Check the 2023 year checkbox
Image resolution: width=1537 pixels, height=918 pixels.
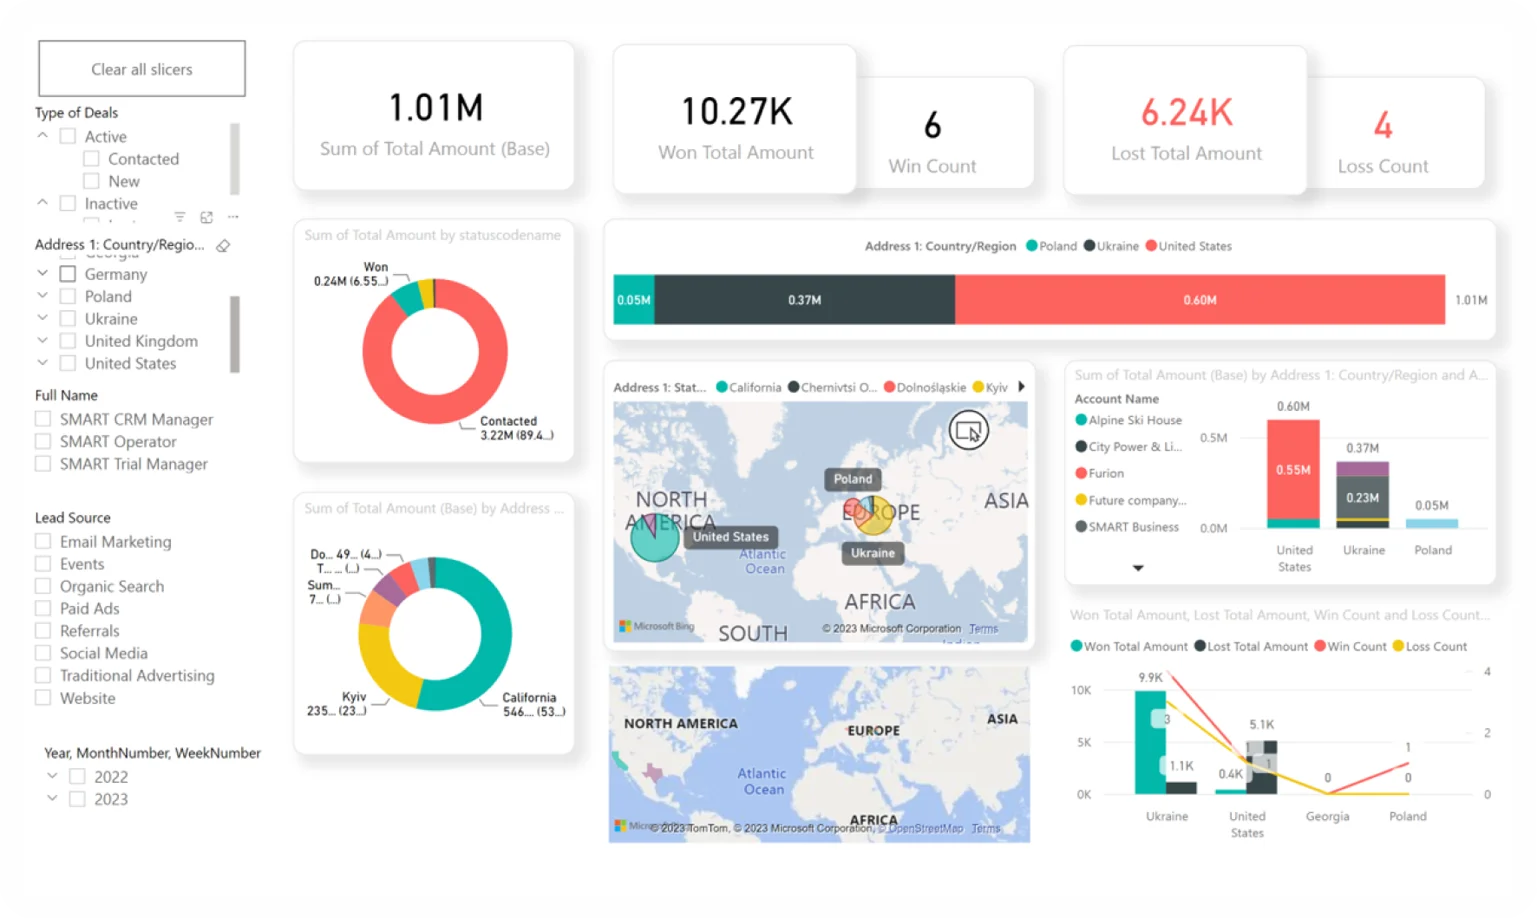(78, 798)
